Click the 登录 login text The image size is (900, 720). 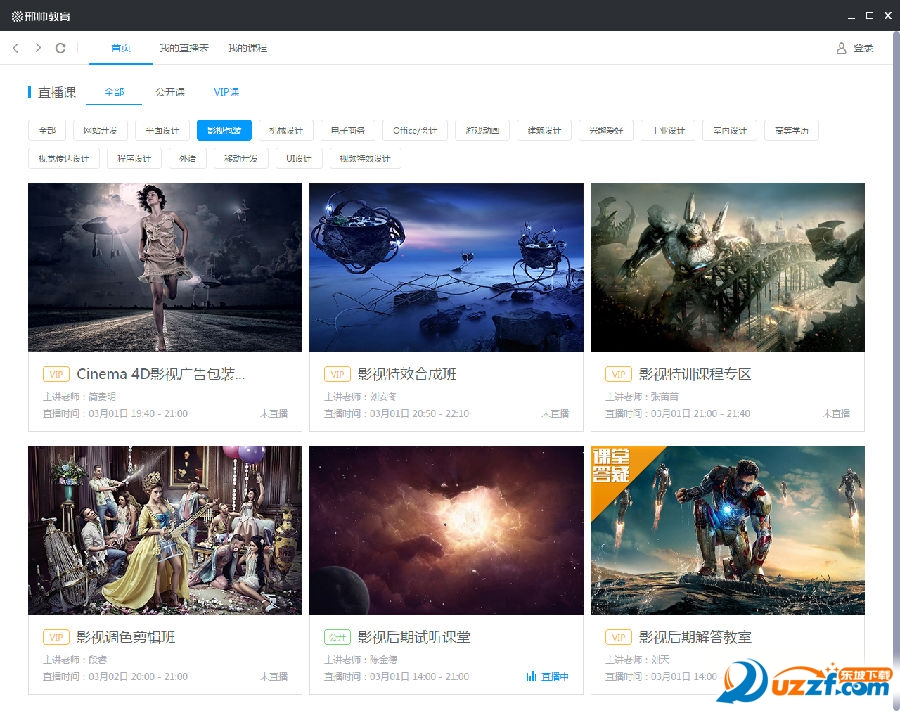click(863, 48)
